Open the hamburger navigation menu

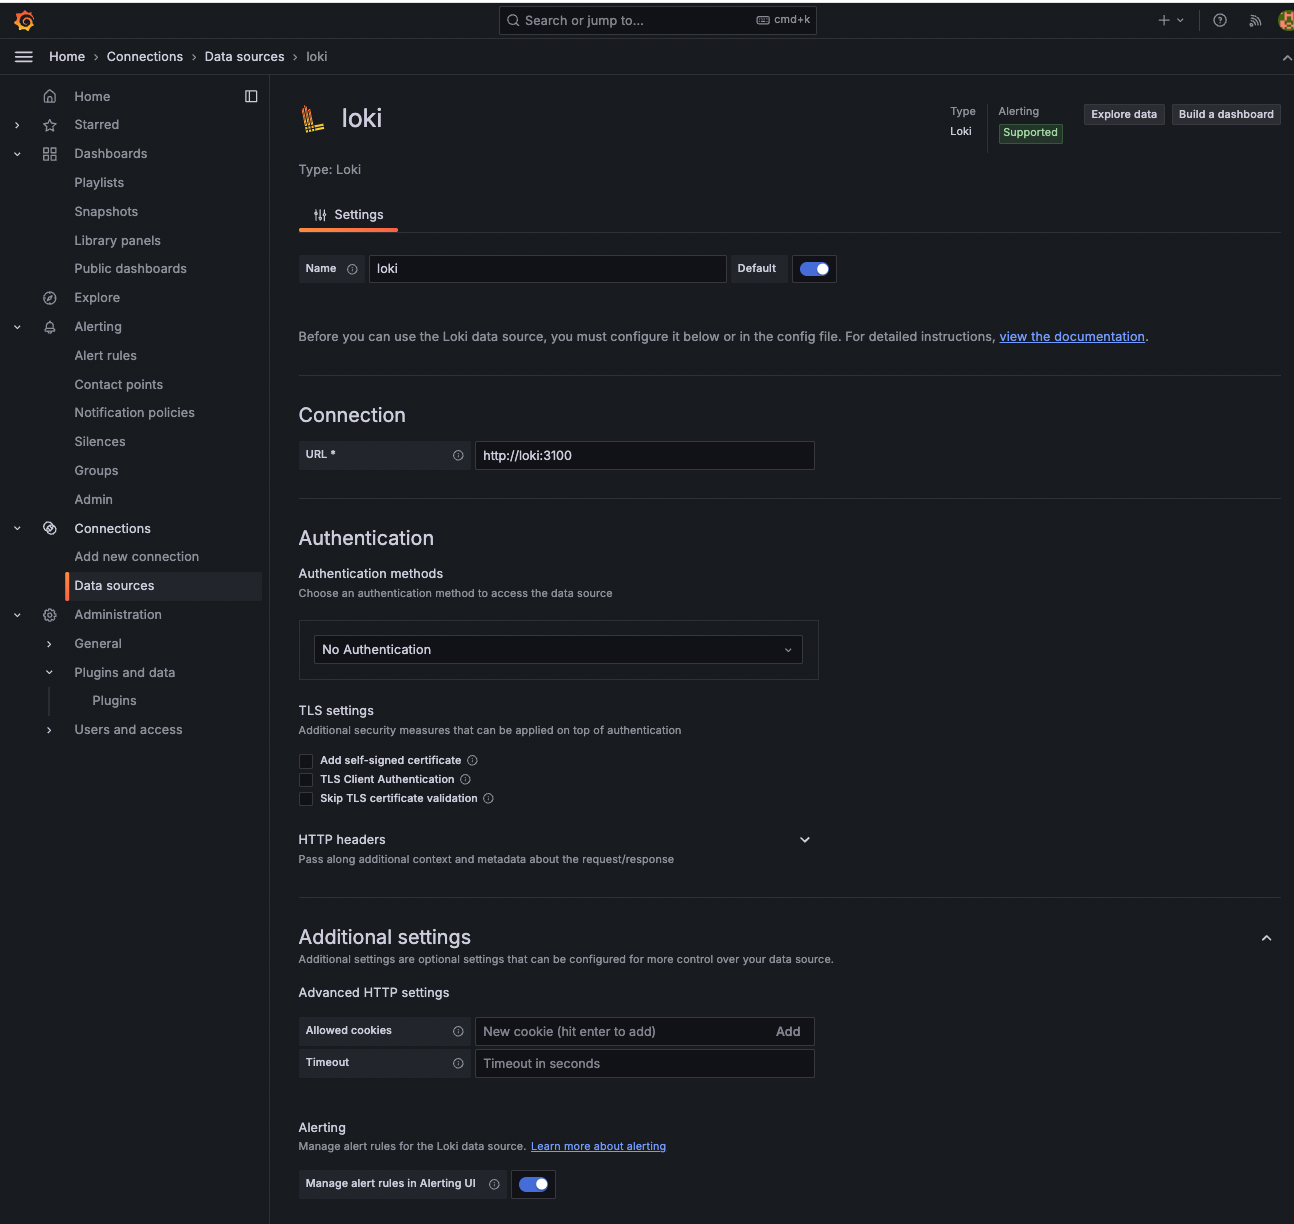click(x=24, y=57)
